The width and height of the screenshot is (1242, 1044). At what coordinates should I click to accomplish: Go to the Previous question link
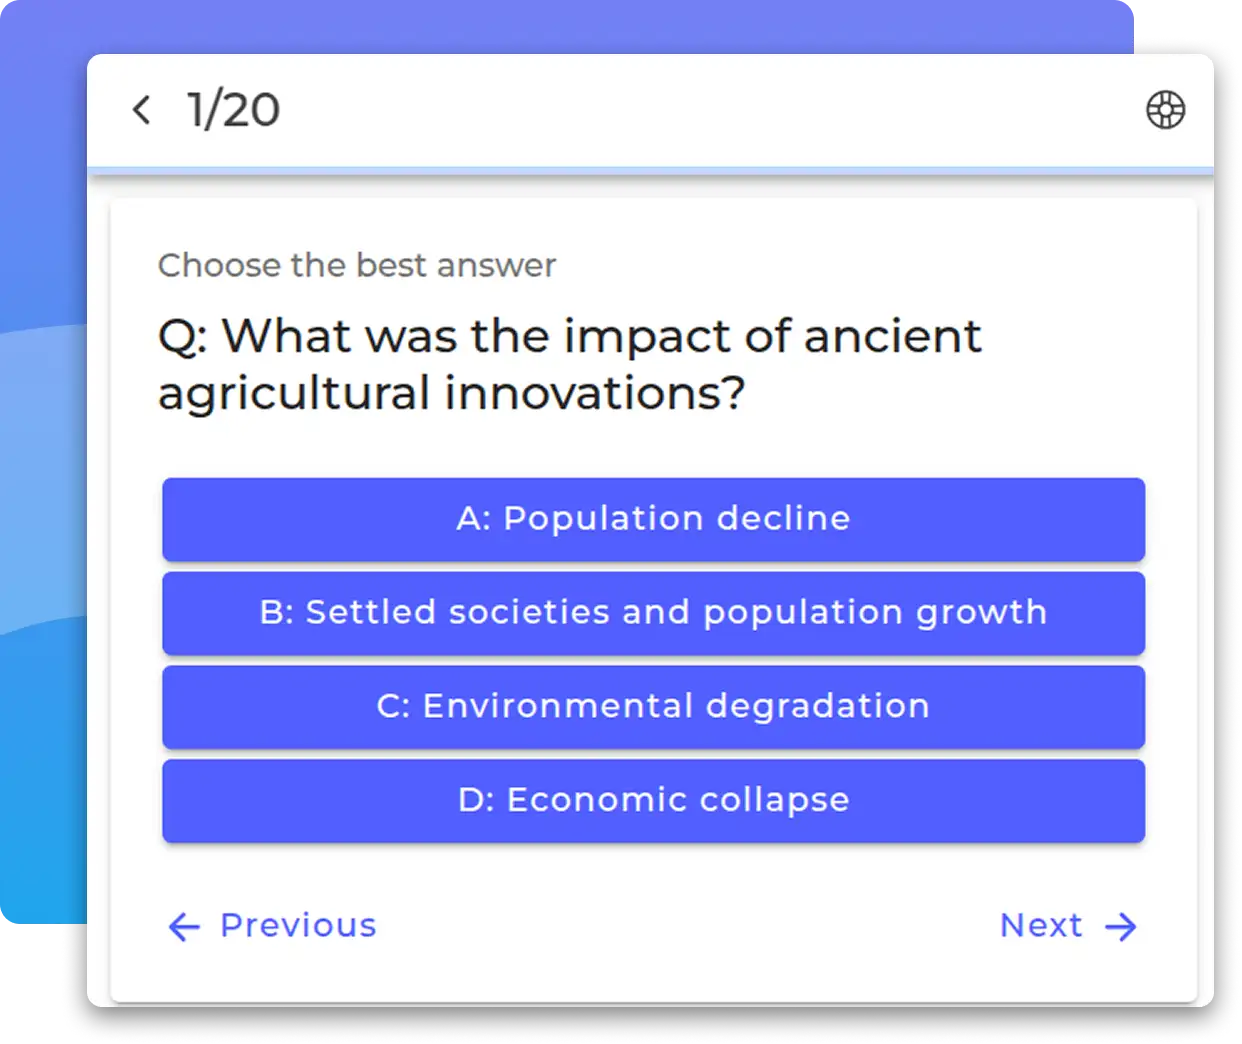click(x=298, y=926)
